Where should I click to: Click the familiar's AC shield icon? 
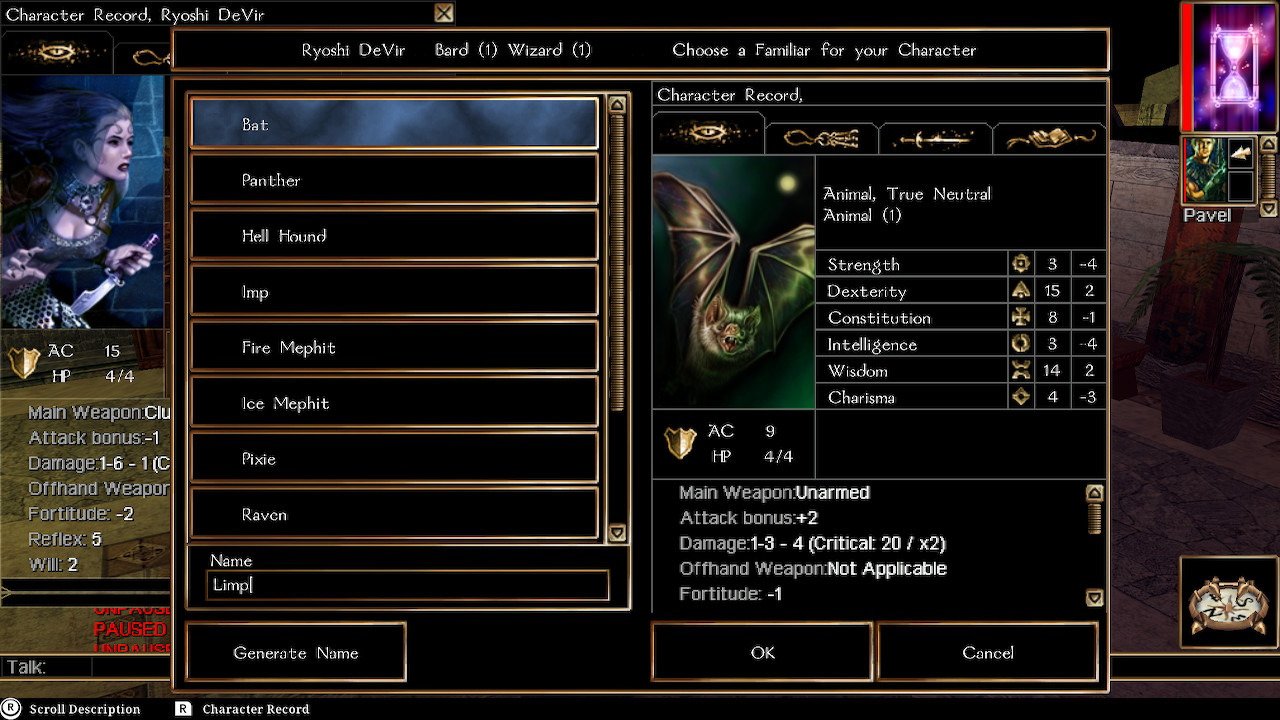pos(680,442)
